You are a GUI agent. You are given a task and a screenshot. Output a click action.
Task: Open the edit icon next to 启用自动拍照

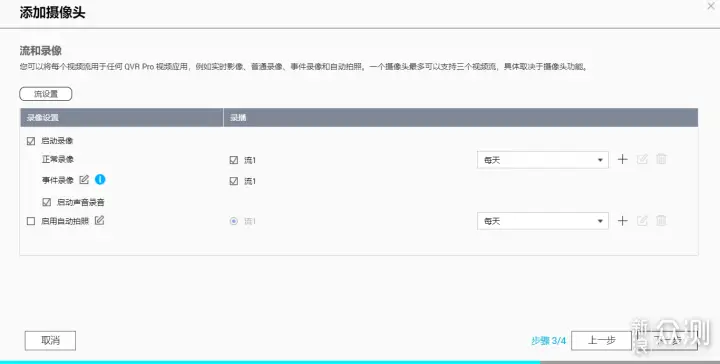99,221
